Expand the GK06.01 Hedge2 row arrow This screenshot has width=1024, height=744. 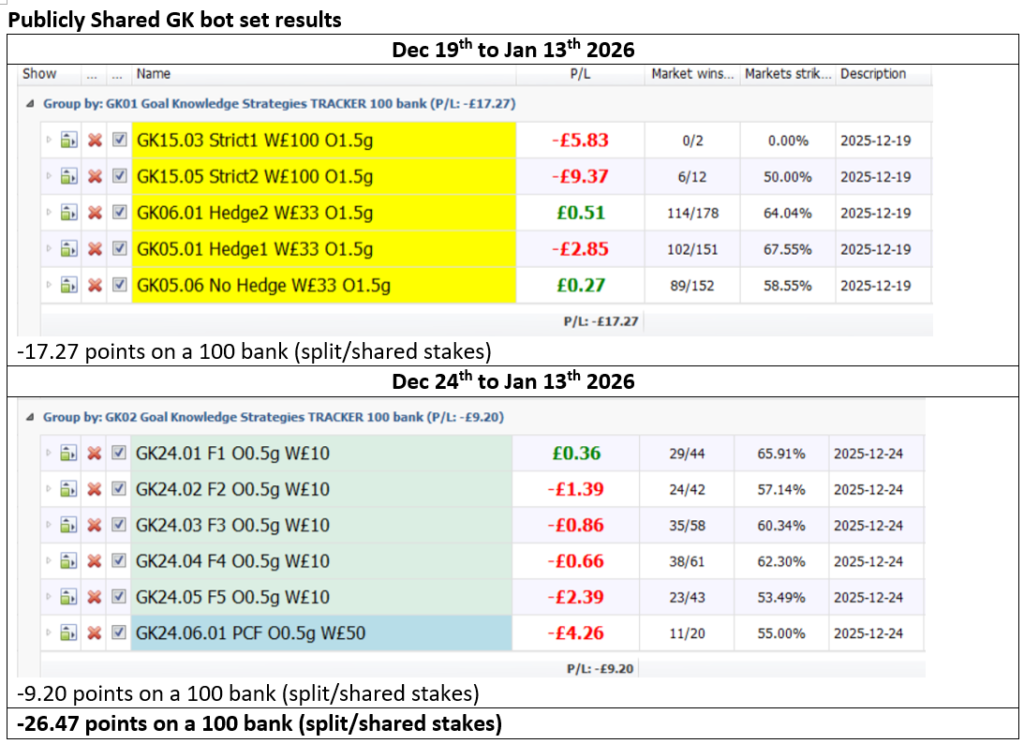click(49, 213)
